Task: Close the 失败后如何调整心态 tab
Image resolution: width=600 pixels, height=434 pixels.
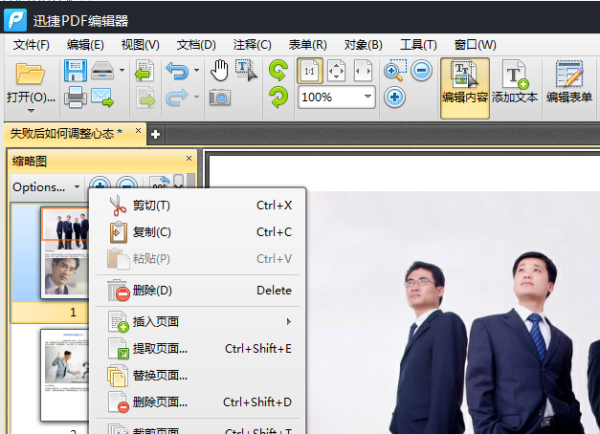Action: (x=138, y=131)
